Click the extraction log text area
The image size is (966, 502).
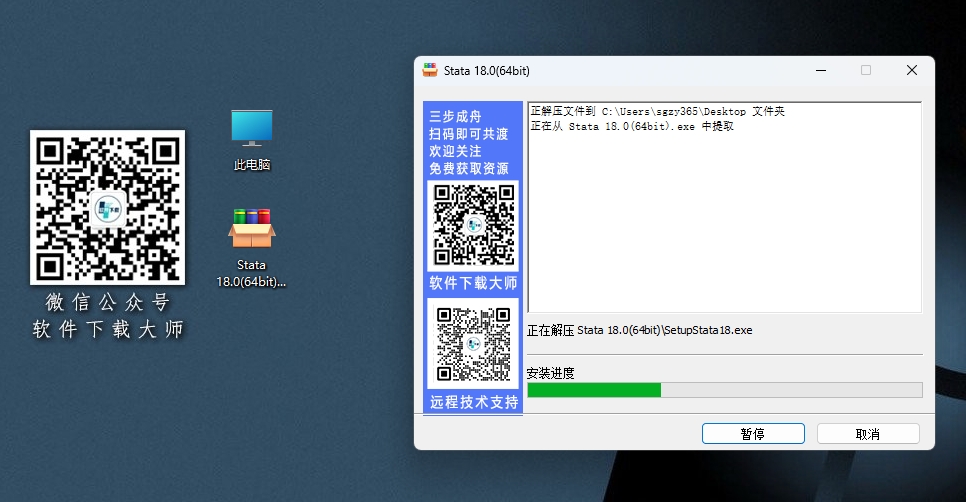(x=724, y=207)
